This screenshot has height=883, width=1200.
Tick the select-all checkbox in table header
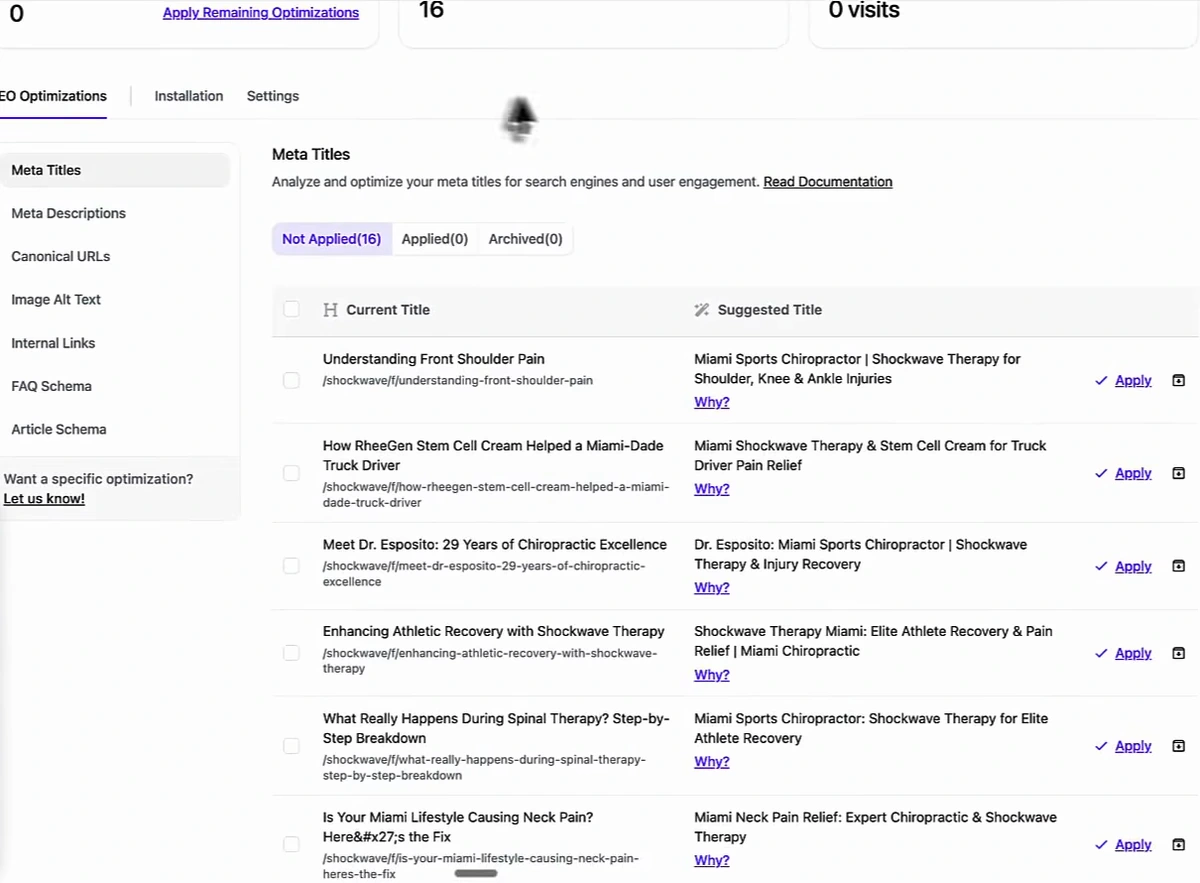tap(291, 309)
